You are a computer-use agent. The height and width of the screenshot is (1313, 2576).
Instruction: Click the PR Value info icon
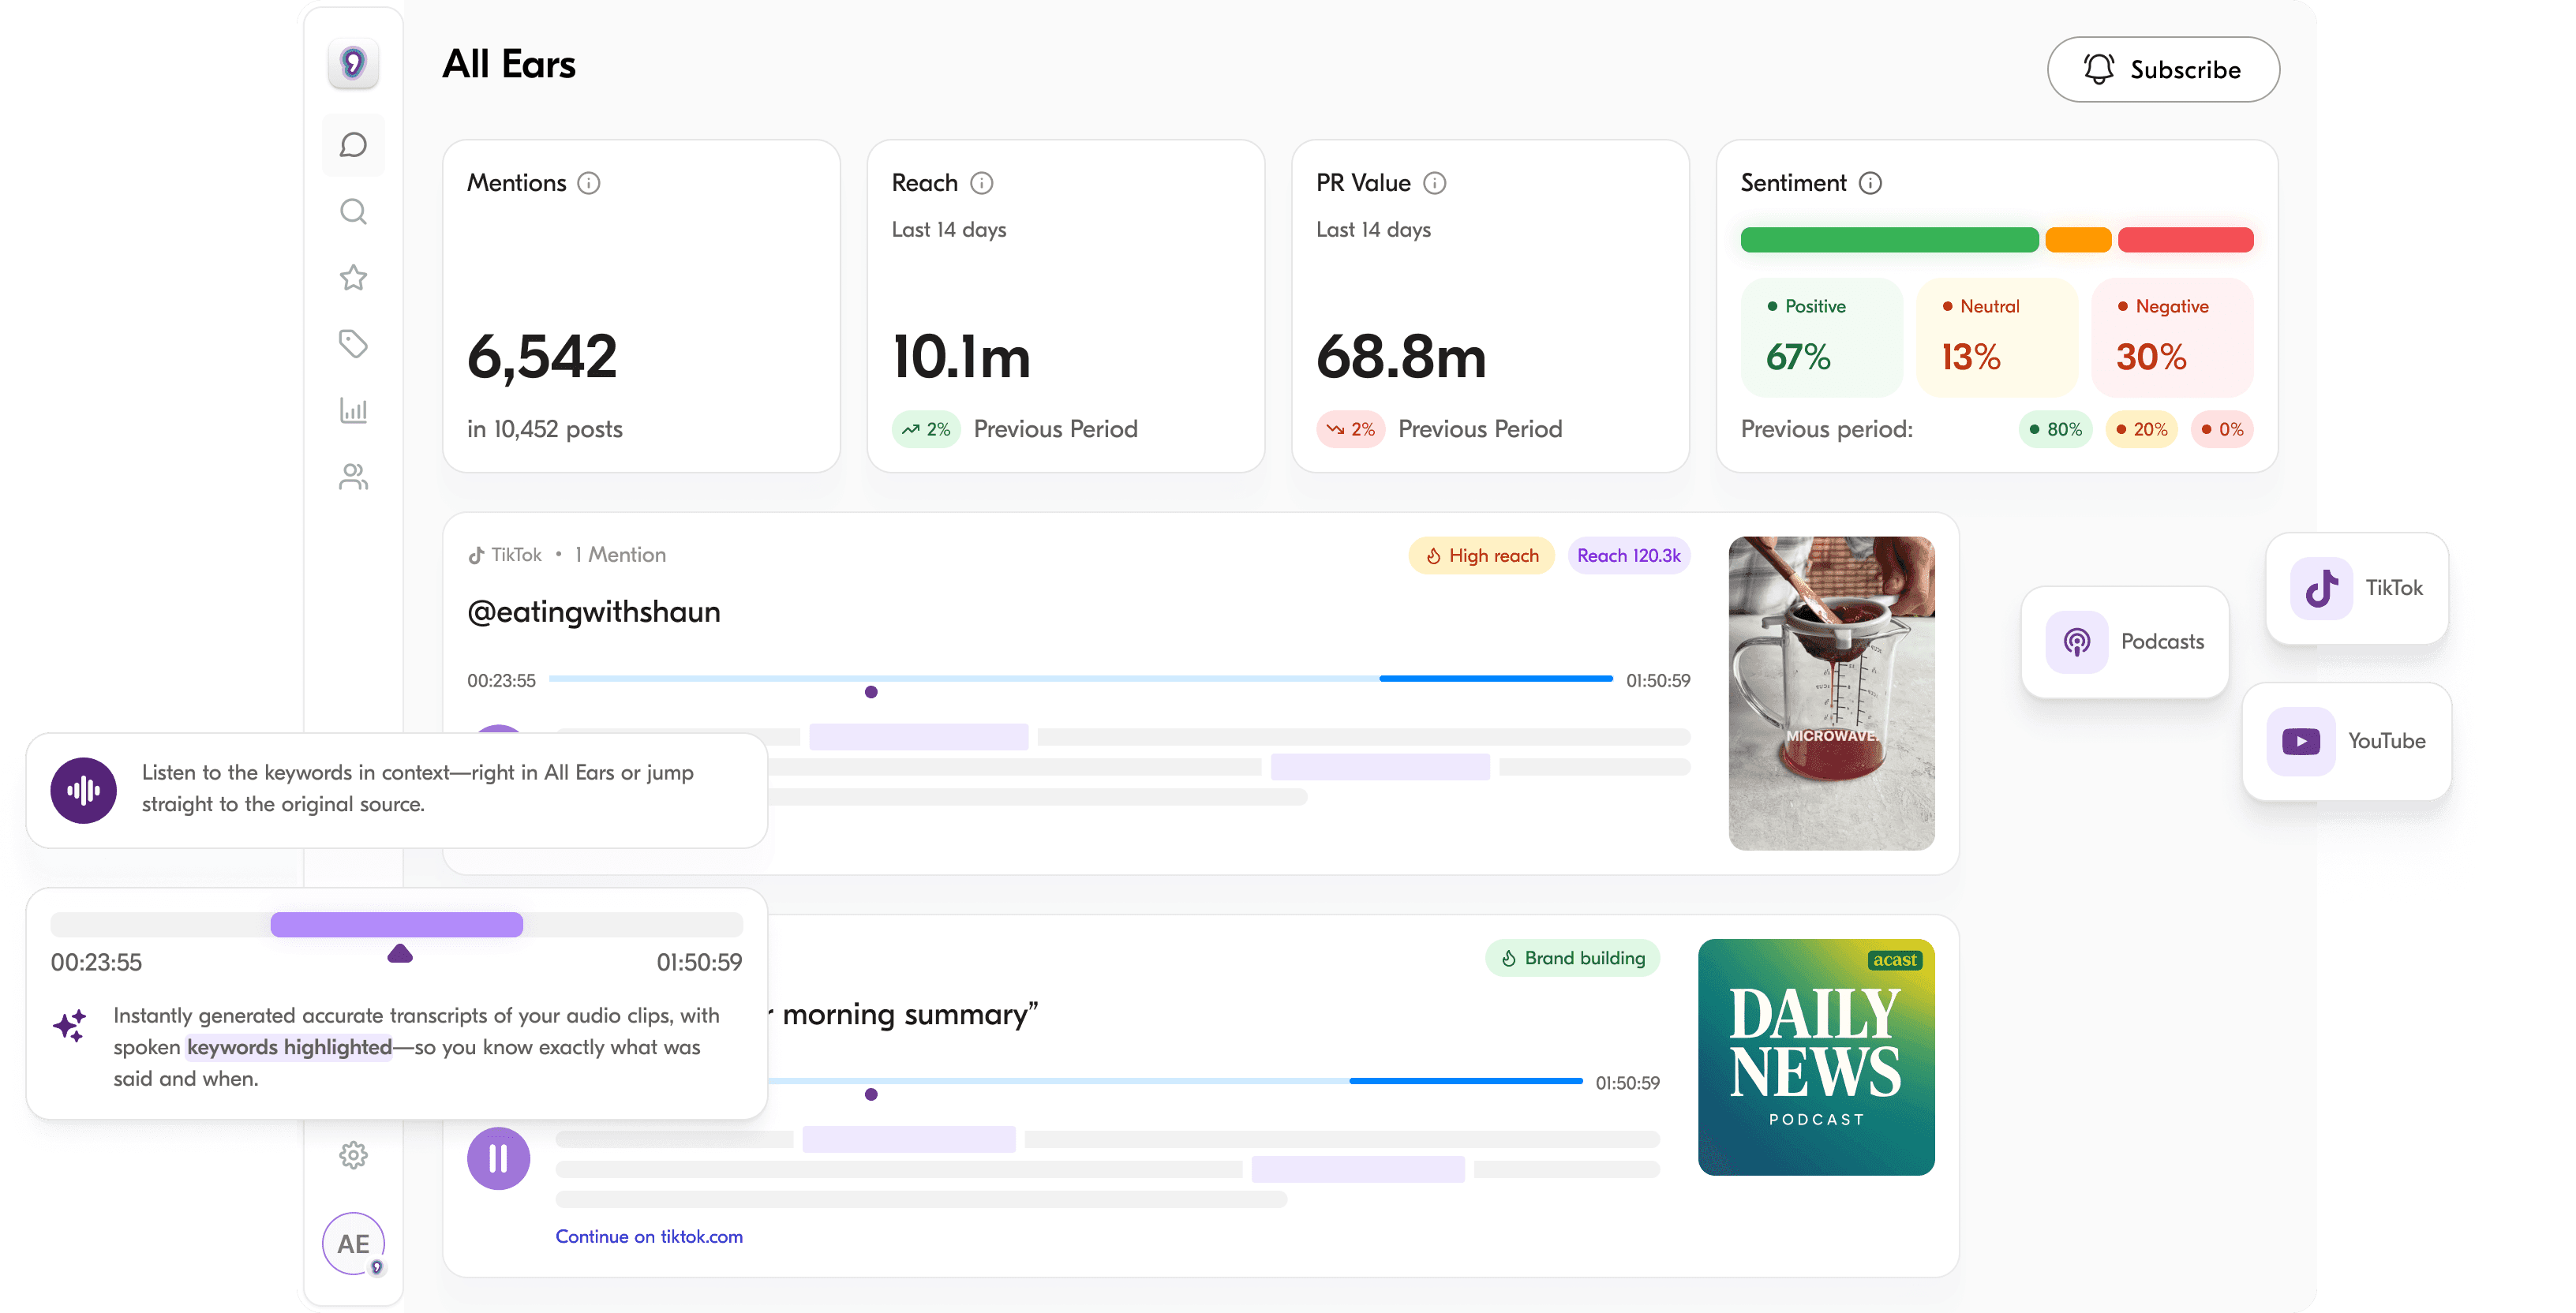1435,183
